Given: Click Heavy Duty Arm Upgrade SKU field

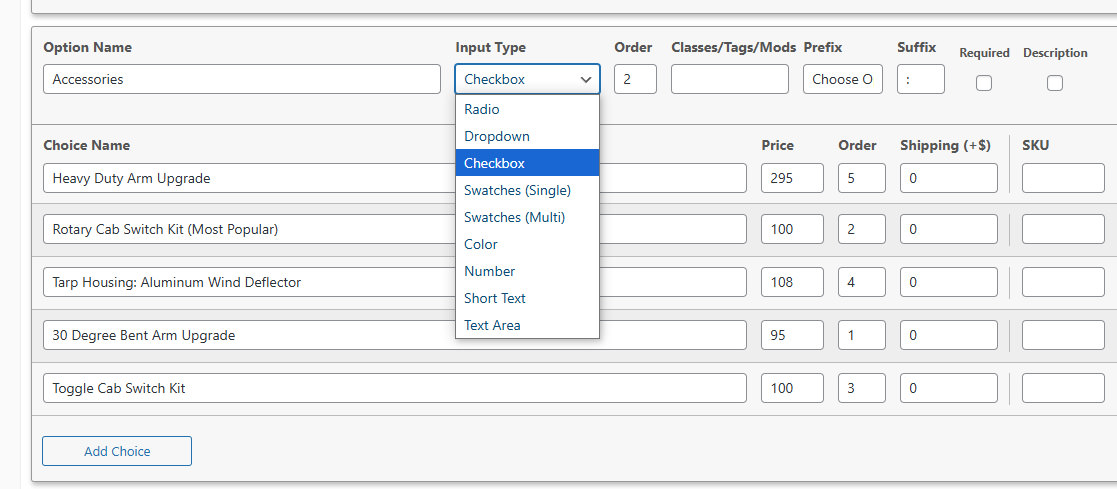Looking at the screenshot, I should pos(1064,178).
